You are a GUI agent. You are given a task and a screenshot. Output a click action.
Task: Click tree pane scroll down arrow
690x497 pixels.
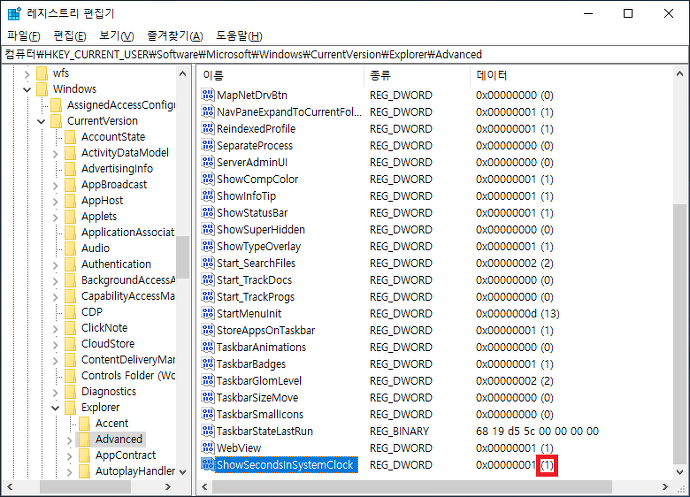[183, 472]
